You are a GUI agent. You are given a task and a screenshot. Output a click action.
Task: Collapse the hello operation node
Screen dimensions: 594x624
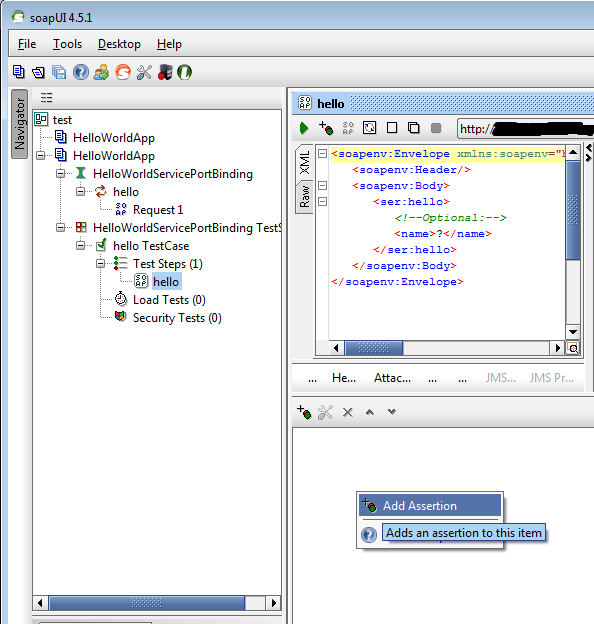click(80, 191)
